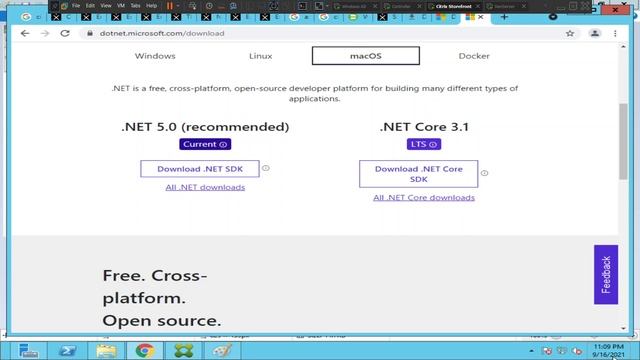Show hidden system tray icons
Viewport: 640px width, 360px height.
(x=531, y=351)
